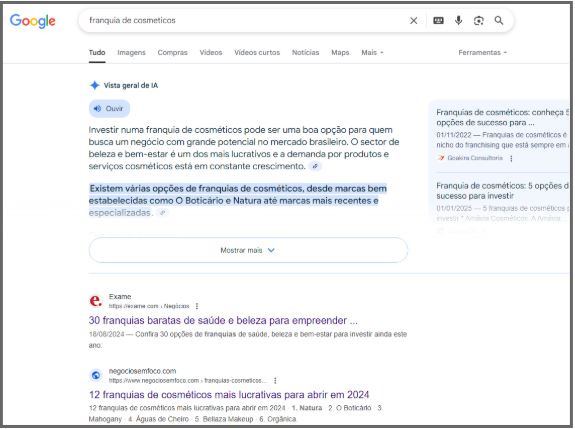Open the Vídeos curtos tab

257,52
